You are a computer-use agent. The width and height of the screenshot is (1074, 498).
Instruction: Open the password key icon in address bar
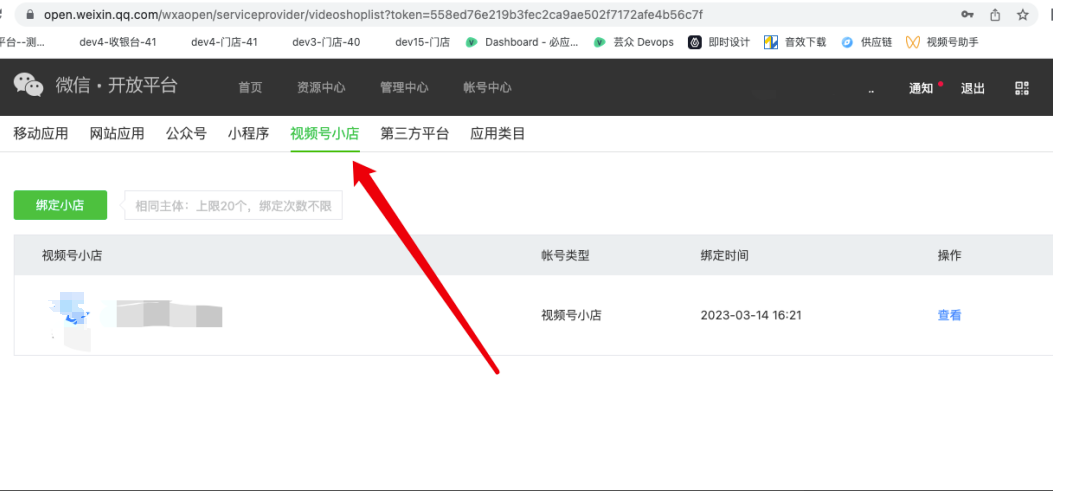click(x=967, y=14)
